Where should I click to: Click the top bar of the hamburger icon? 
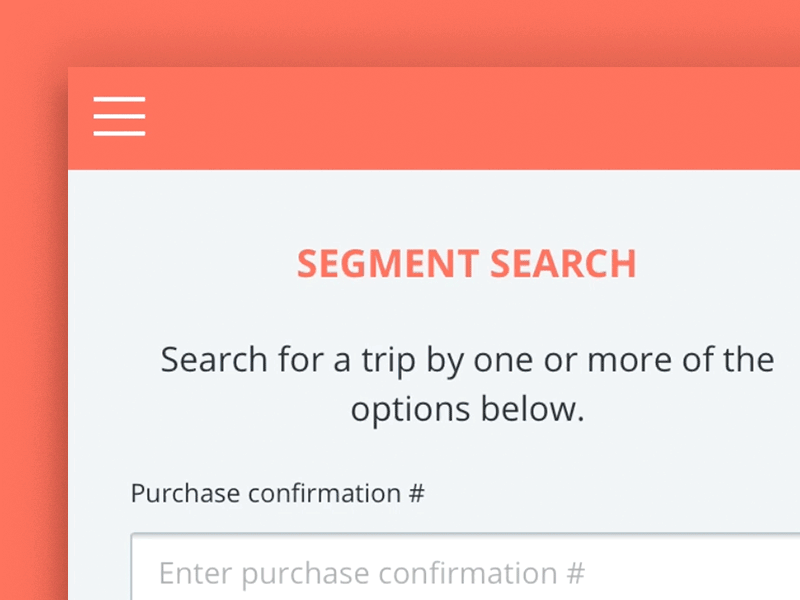[x=119, y=99]
